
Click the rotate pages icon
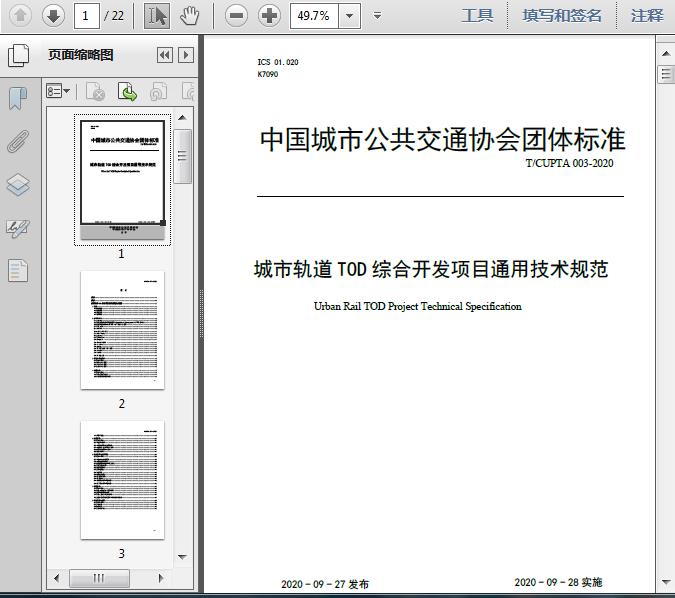coord(158,91)
